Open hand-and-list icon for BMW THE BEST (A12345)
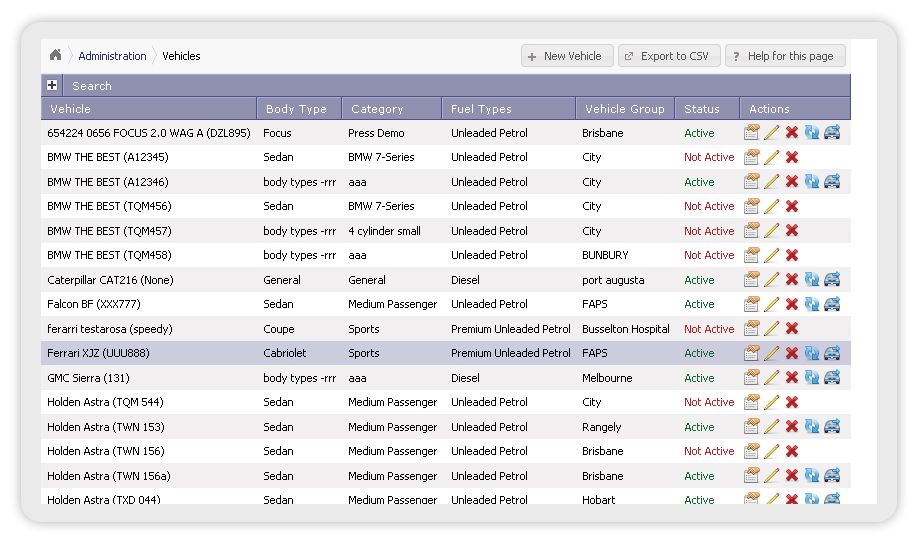The height and width of the screenshot is (544, 918). [x=752, y=158]
